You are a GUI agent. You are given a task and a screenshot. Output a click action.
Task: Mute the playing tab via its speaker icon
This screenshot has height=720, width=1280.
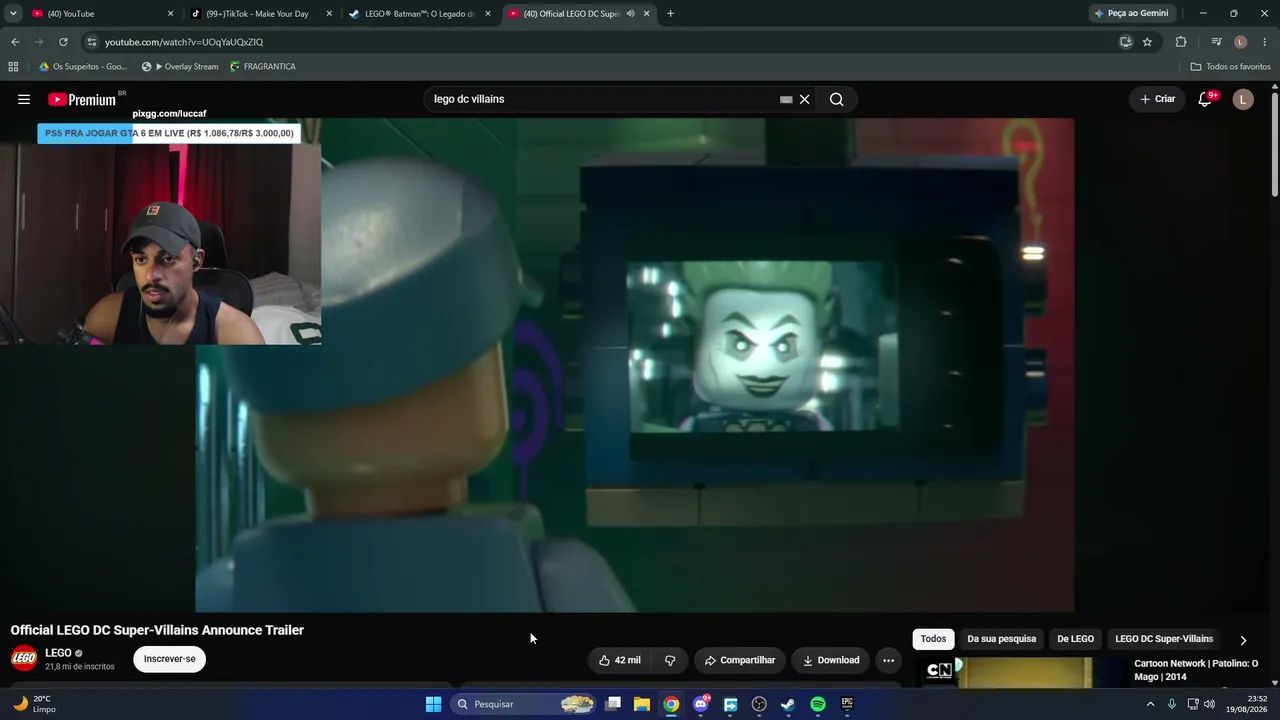tap(630, 14)
